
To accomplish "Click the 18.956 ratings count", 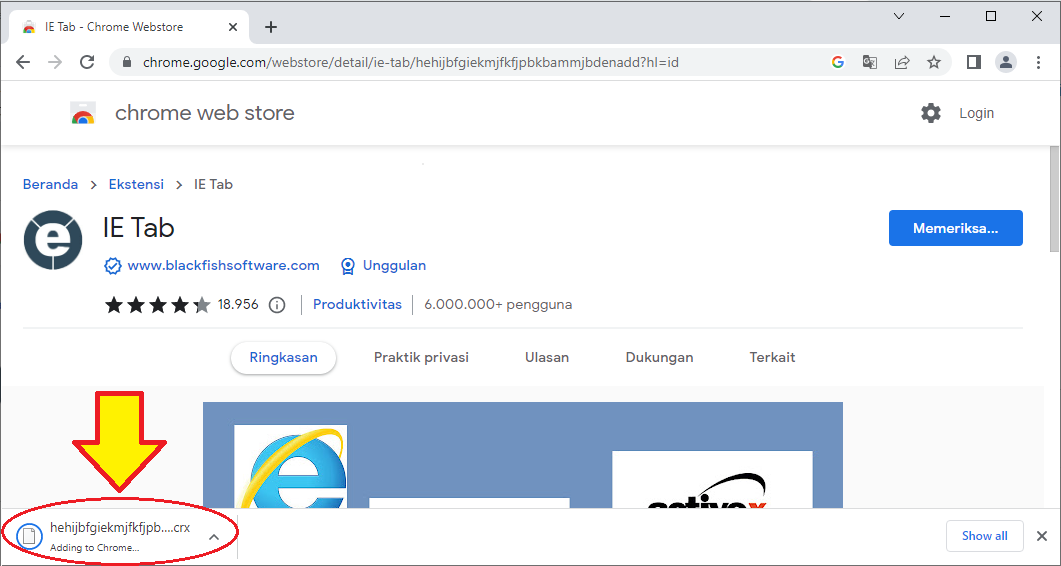I will pos(238,305).
